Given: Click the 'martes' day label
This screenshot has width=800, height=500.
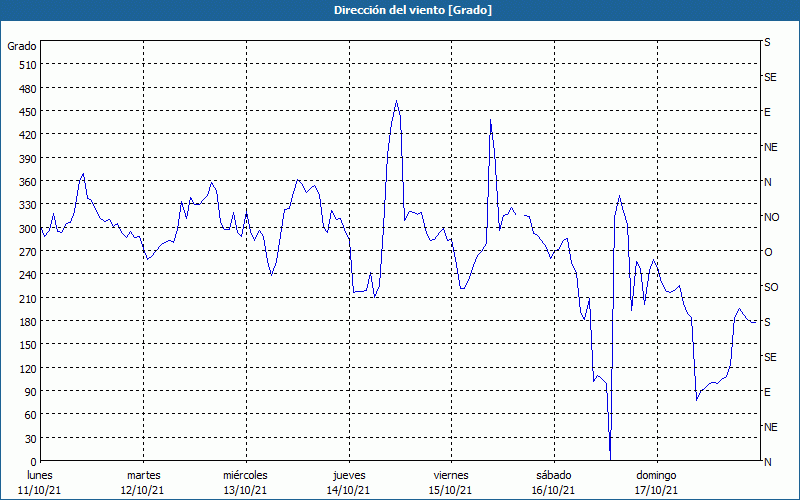Looking at the screenshot, I should coord(143,476).
